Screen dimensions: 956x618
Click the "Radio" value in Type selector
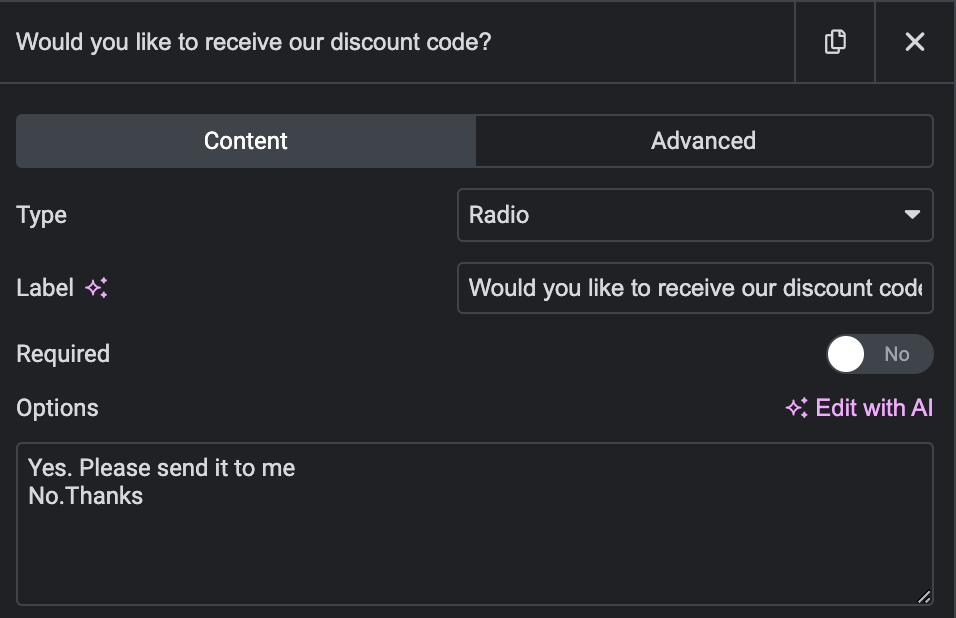tap(499, 215)
